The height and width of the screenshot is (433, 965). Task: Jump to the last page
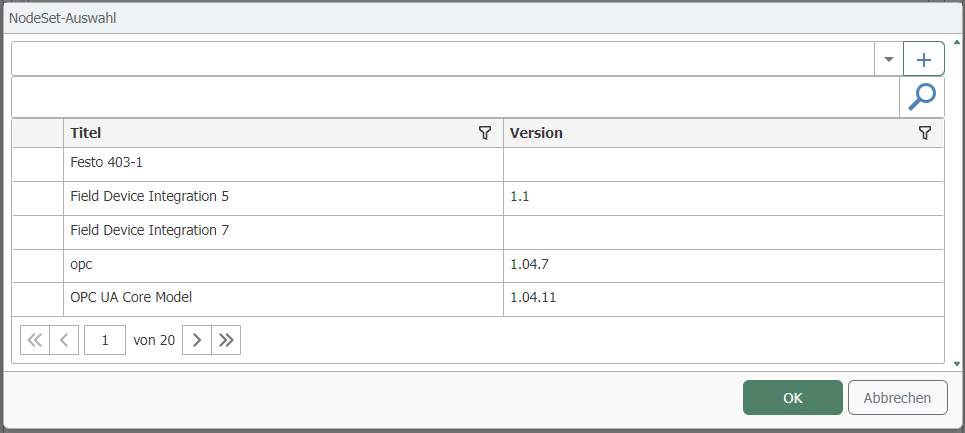pos(226,340)
